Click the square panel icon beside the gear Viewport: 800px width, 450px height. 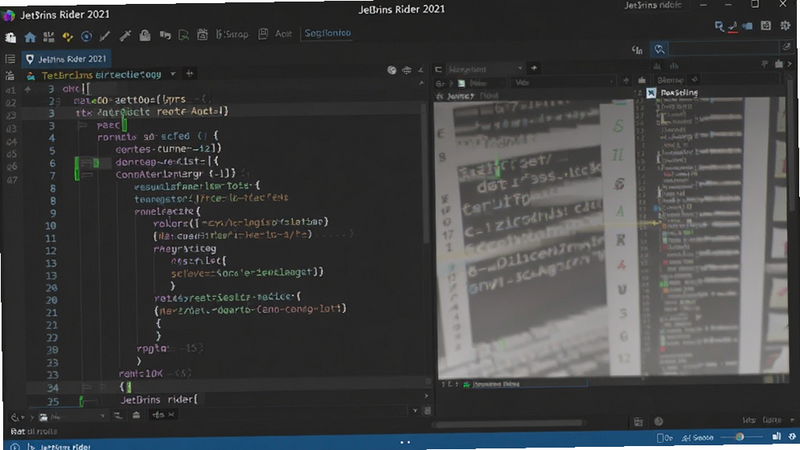(766, 26)
